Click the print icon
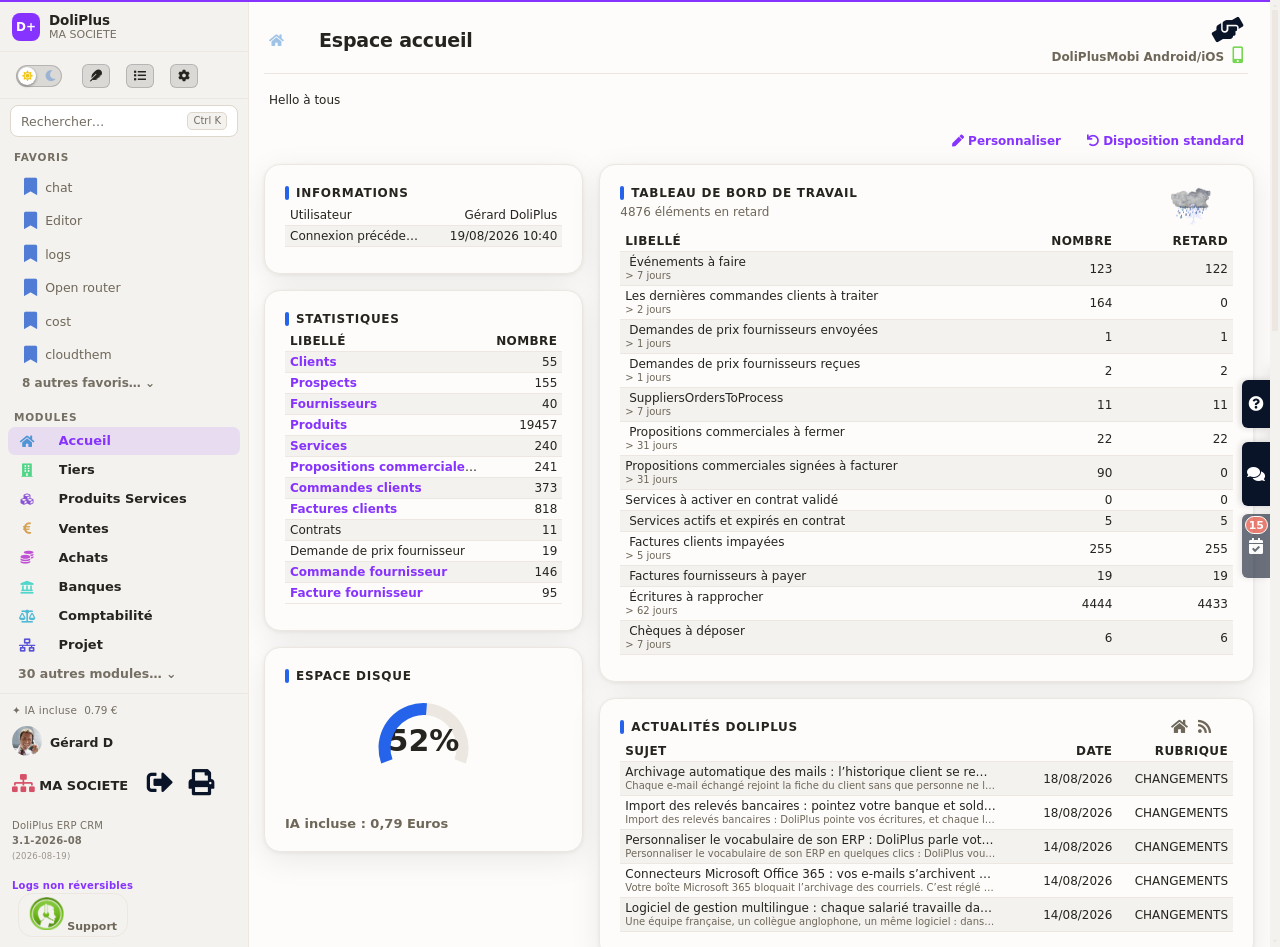Viewport: 1280px width, 947px height. (x=202, y=782)
